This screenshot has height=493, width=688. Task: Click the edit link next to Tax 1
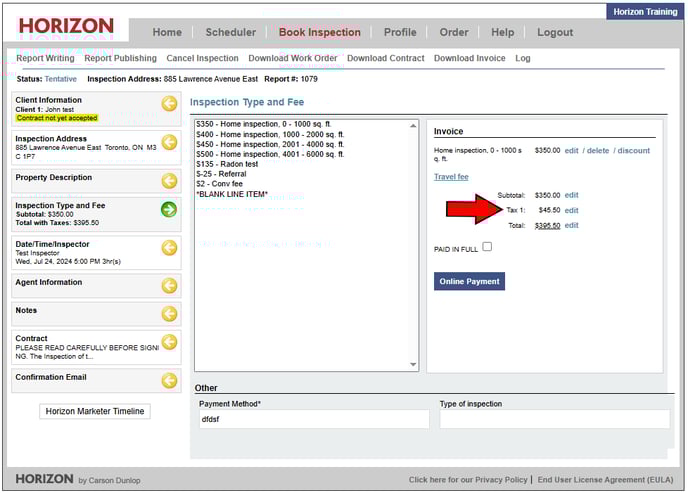(x=572, y=211)
